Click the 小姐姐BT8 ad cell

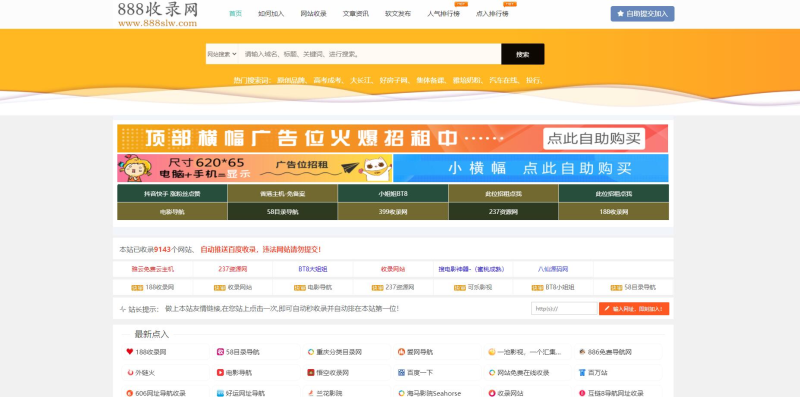(x=393, y=193)
